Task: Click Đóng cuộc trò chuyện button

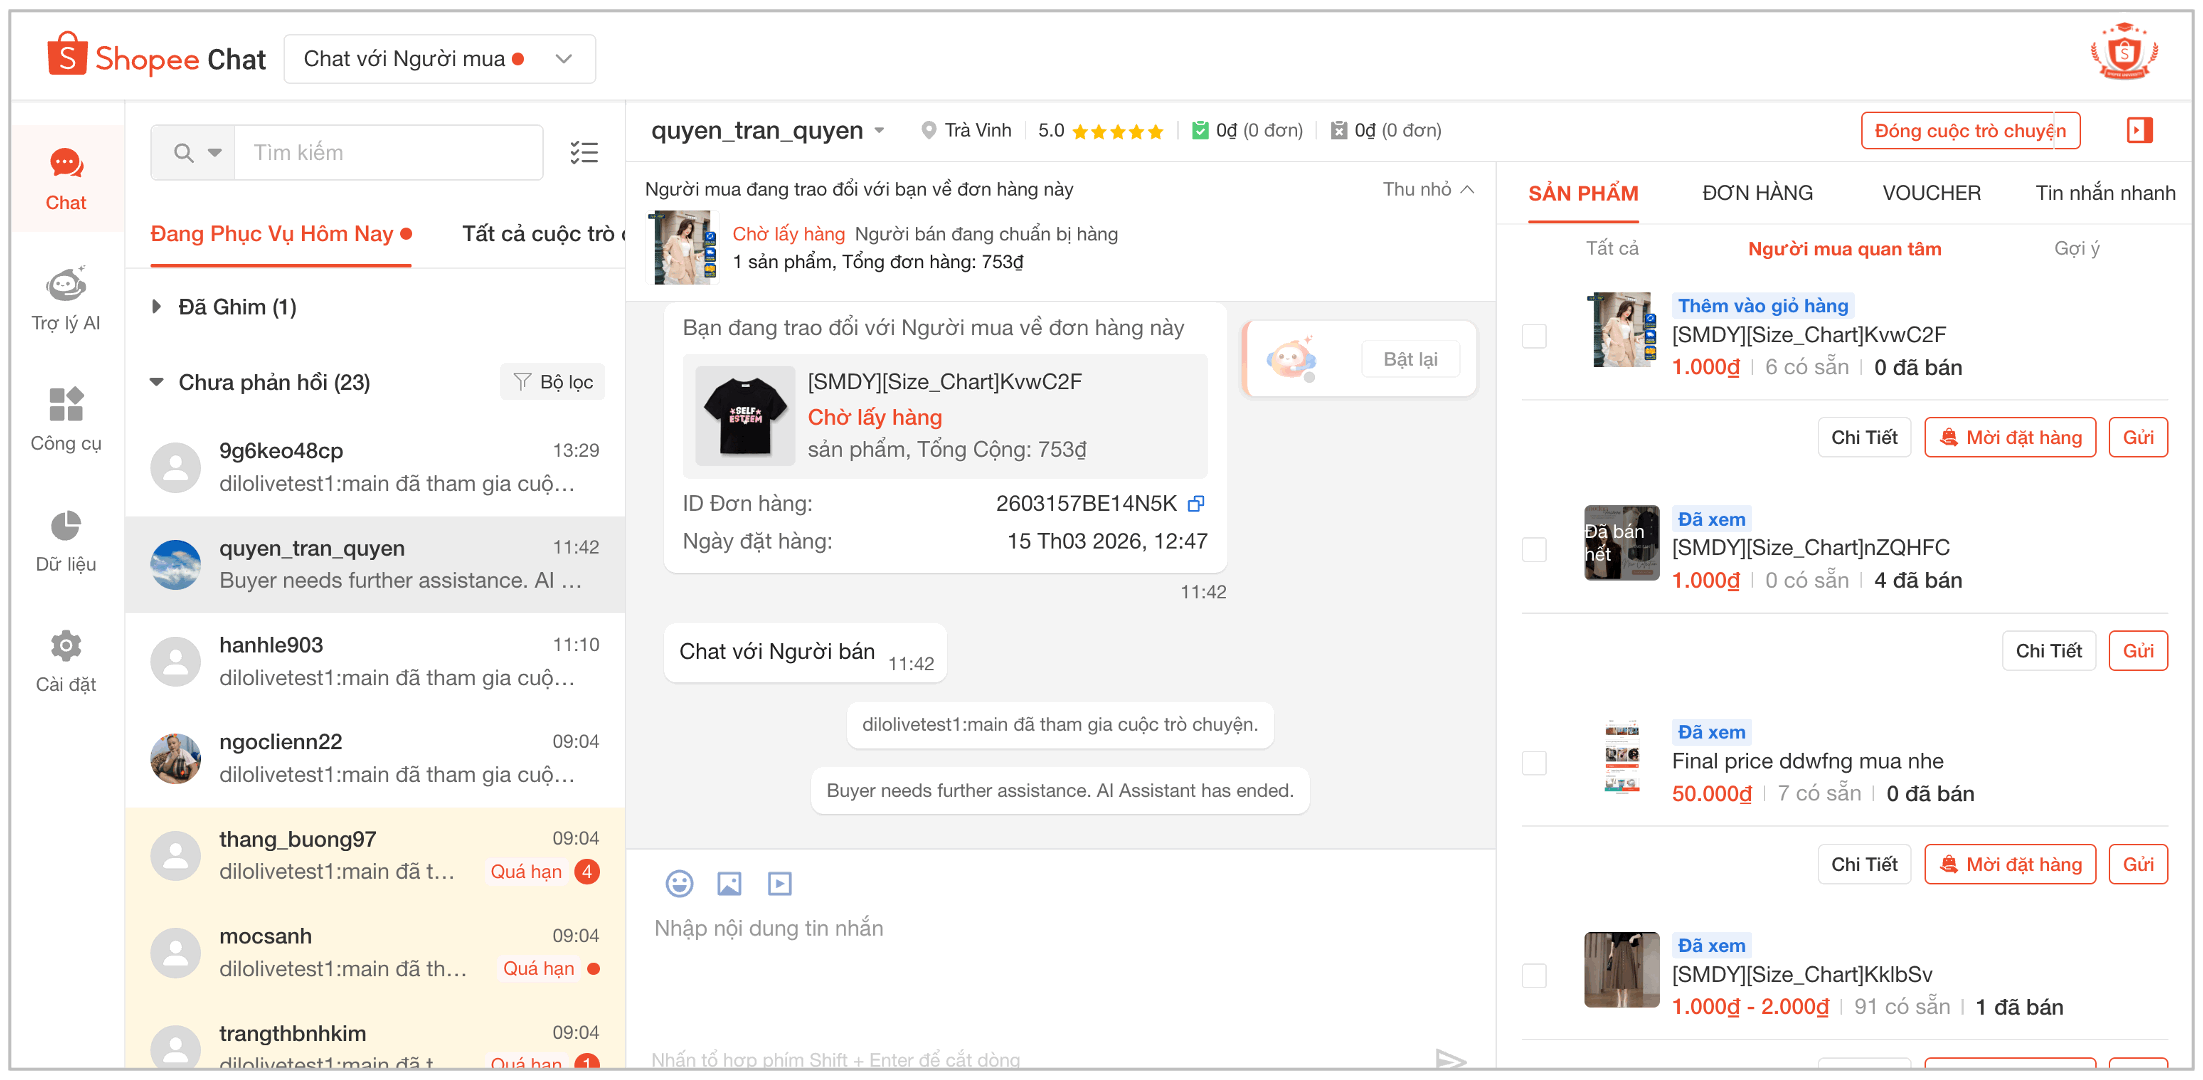Action: click(x=1969, y=131)
